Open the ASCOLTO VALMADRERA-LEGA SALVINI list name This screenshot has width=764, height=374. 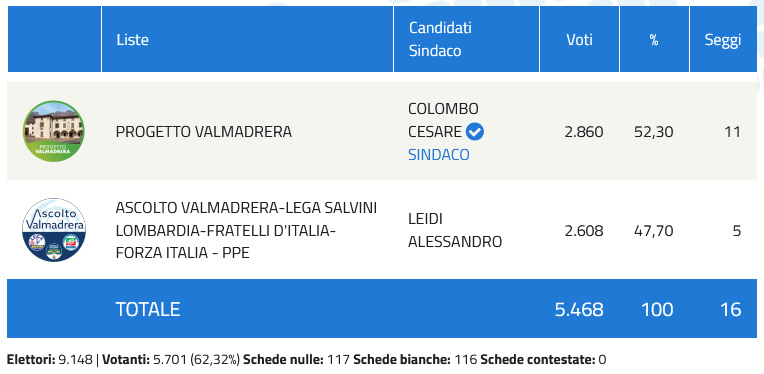[x=246, y=230]
